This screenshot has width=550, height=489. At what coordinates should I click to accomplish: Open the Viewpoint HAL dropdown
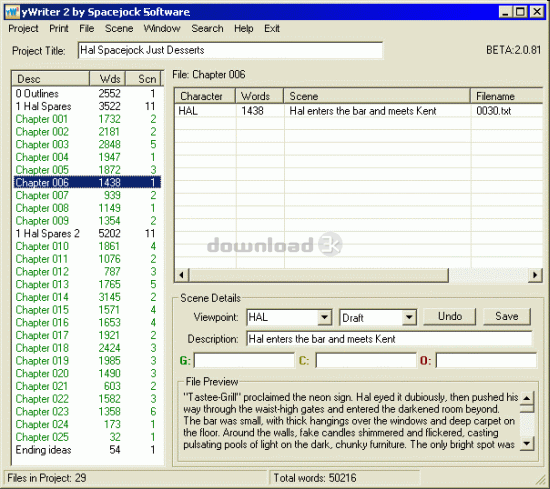pyautogui.click(x=325, y=317)
